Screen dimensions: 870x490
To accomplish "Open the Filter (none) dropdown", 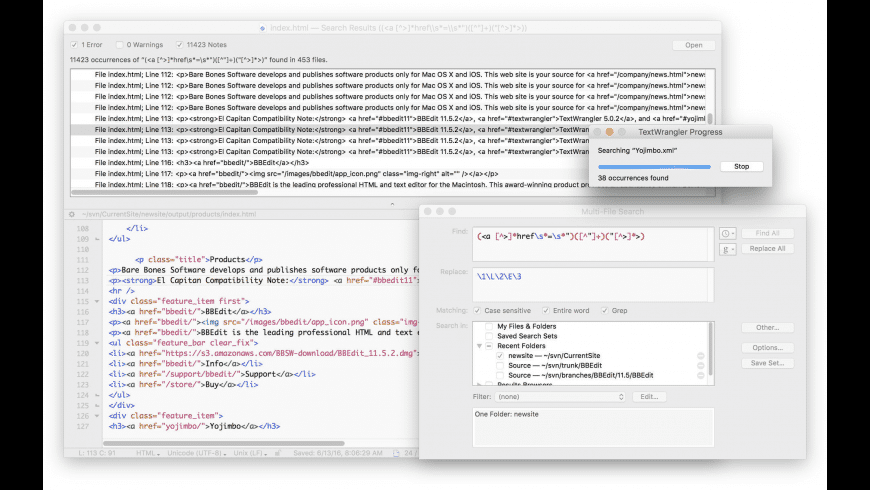I will [x=560, y=397].
